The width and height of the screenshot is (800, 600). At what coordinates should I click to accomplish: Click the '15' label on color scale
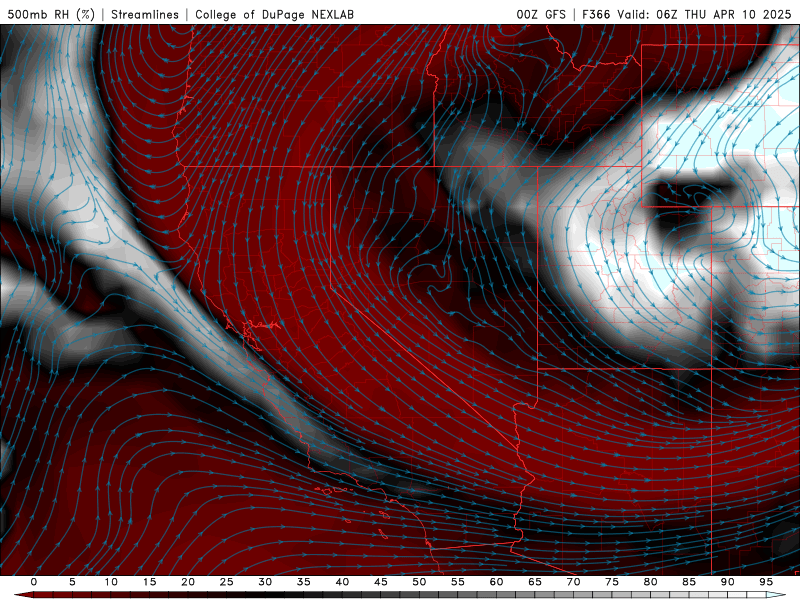(x=149, y=582)
